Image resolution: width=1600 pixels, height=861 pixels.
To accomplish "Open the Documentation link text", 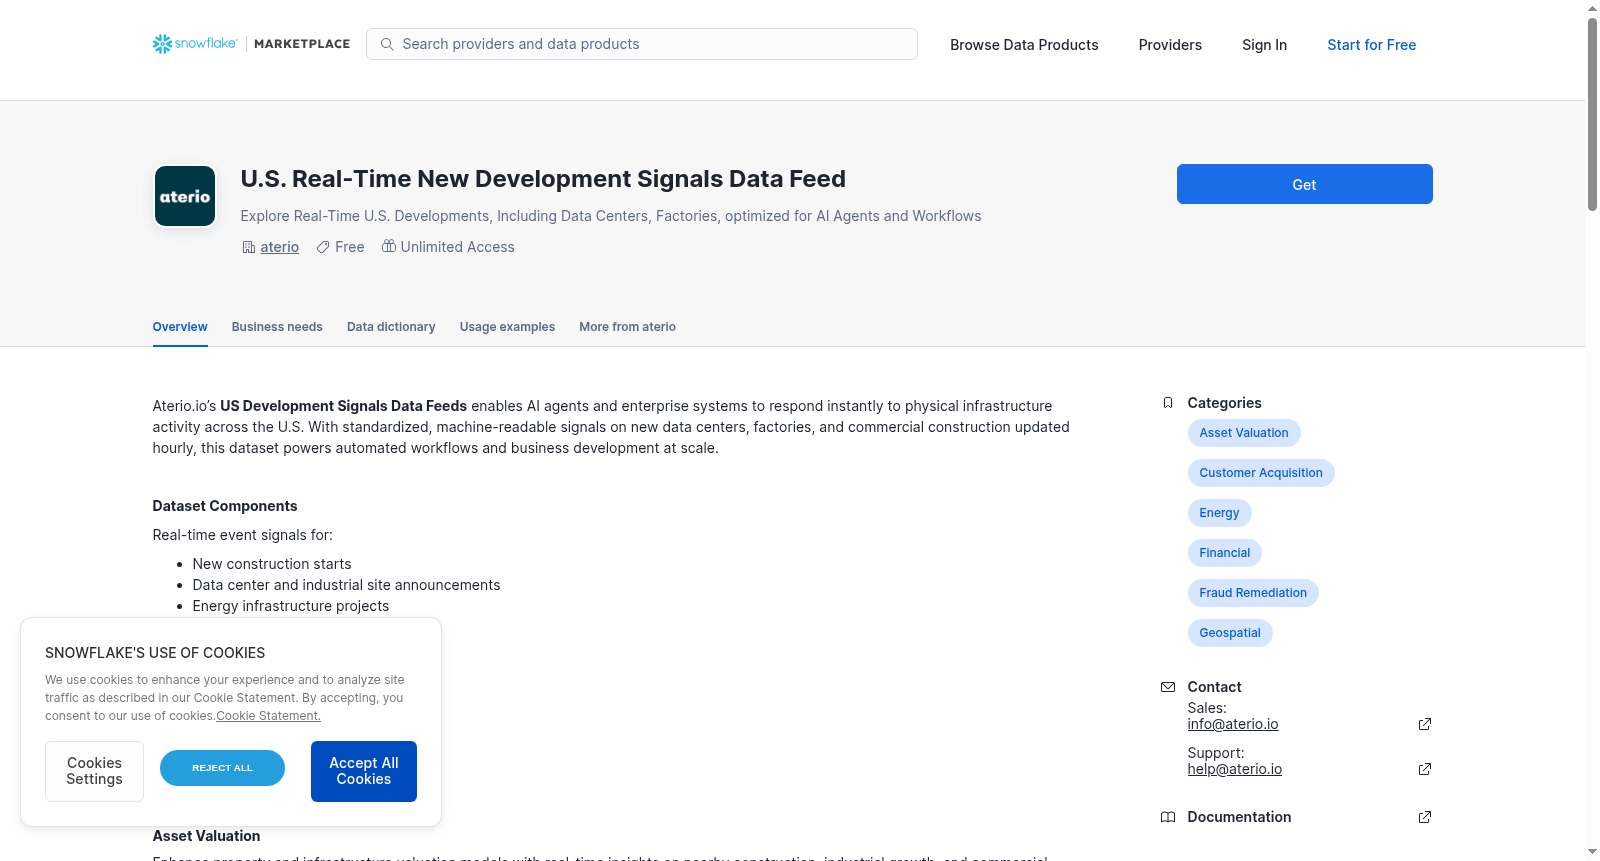I will [x=1239, y=817].
